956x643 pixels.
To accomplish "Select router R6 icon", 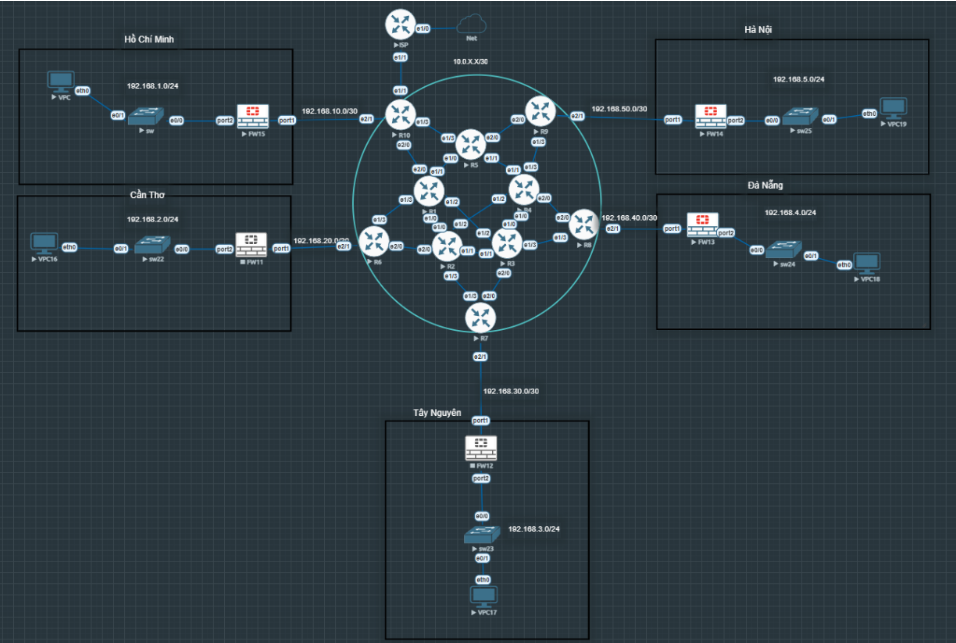I will pos(375,241).
